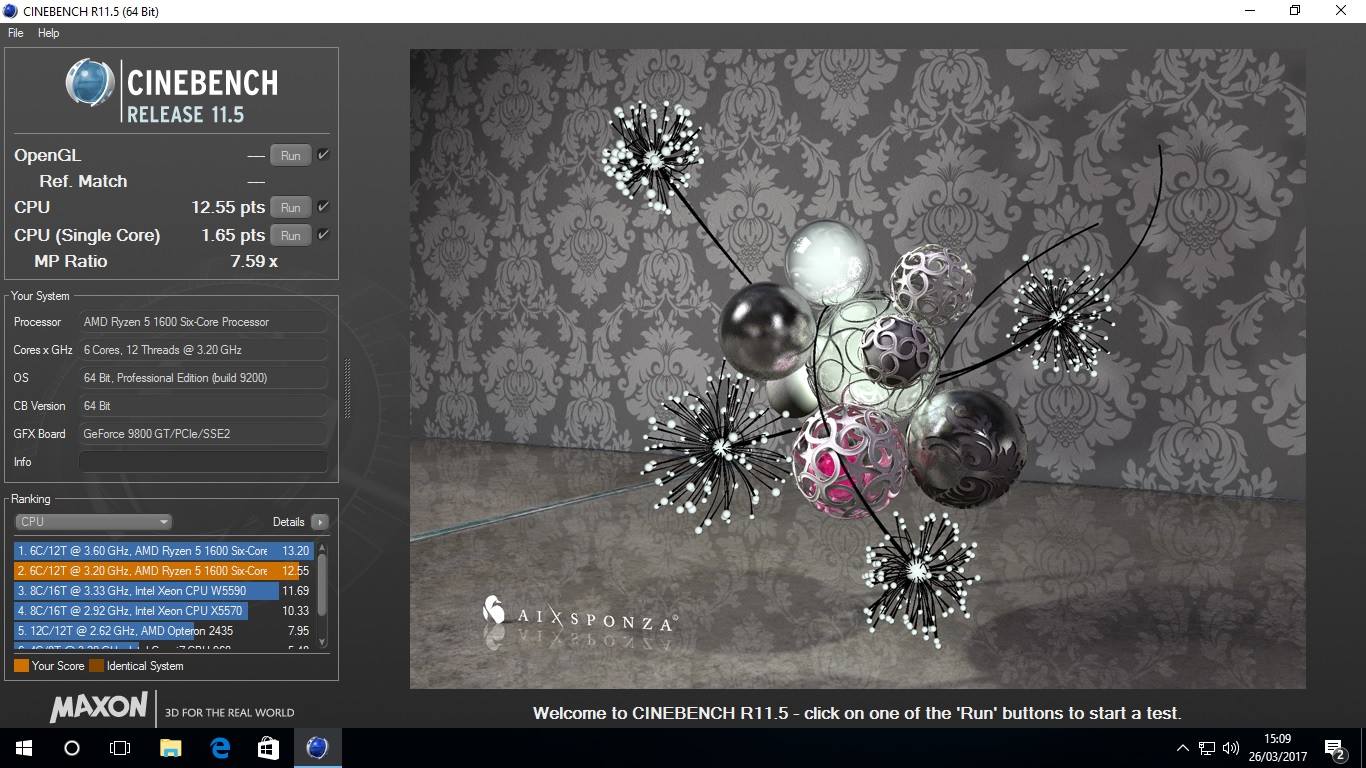Click the CB Version 64 Bit value

tap(203, 406)
